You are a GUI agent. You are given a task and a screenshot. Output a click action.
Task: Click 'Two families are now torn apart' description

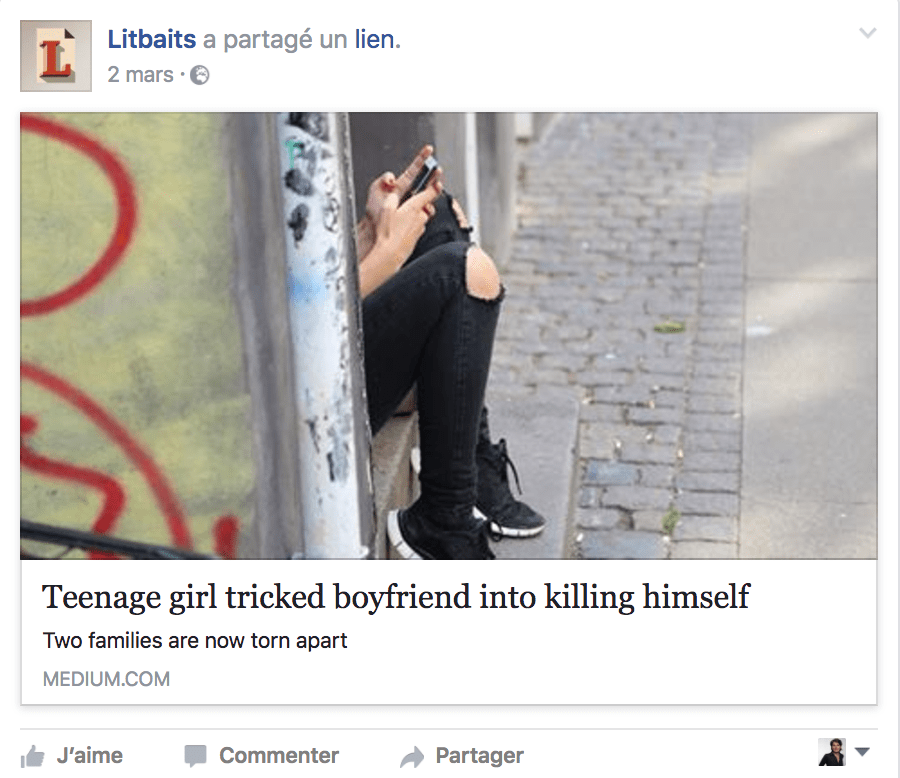click(x=195, y=640)
